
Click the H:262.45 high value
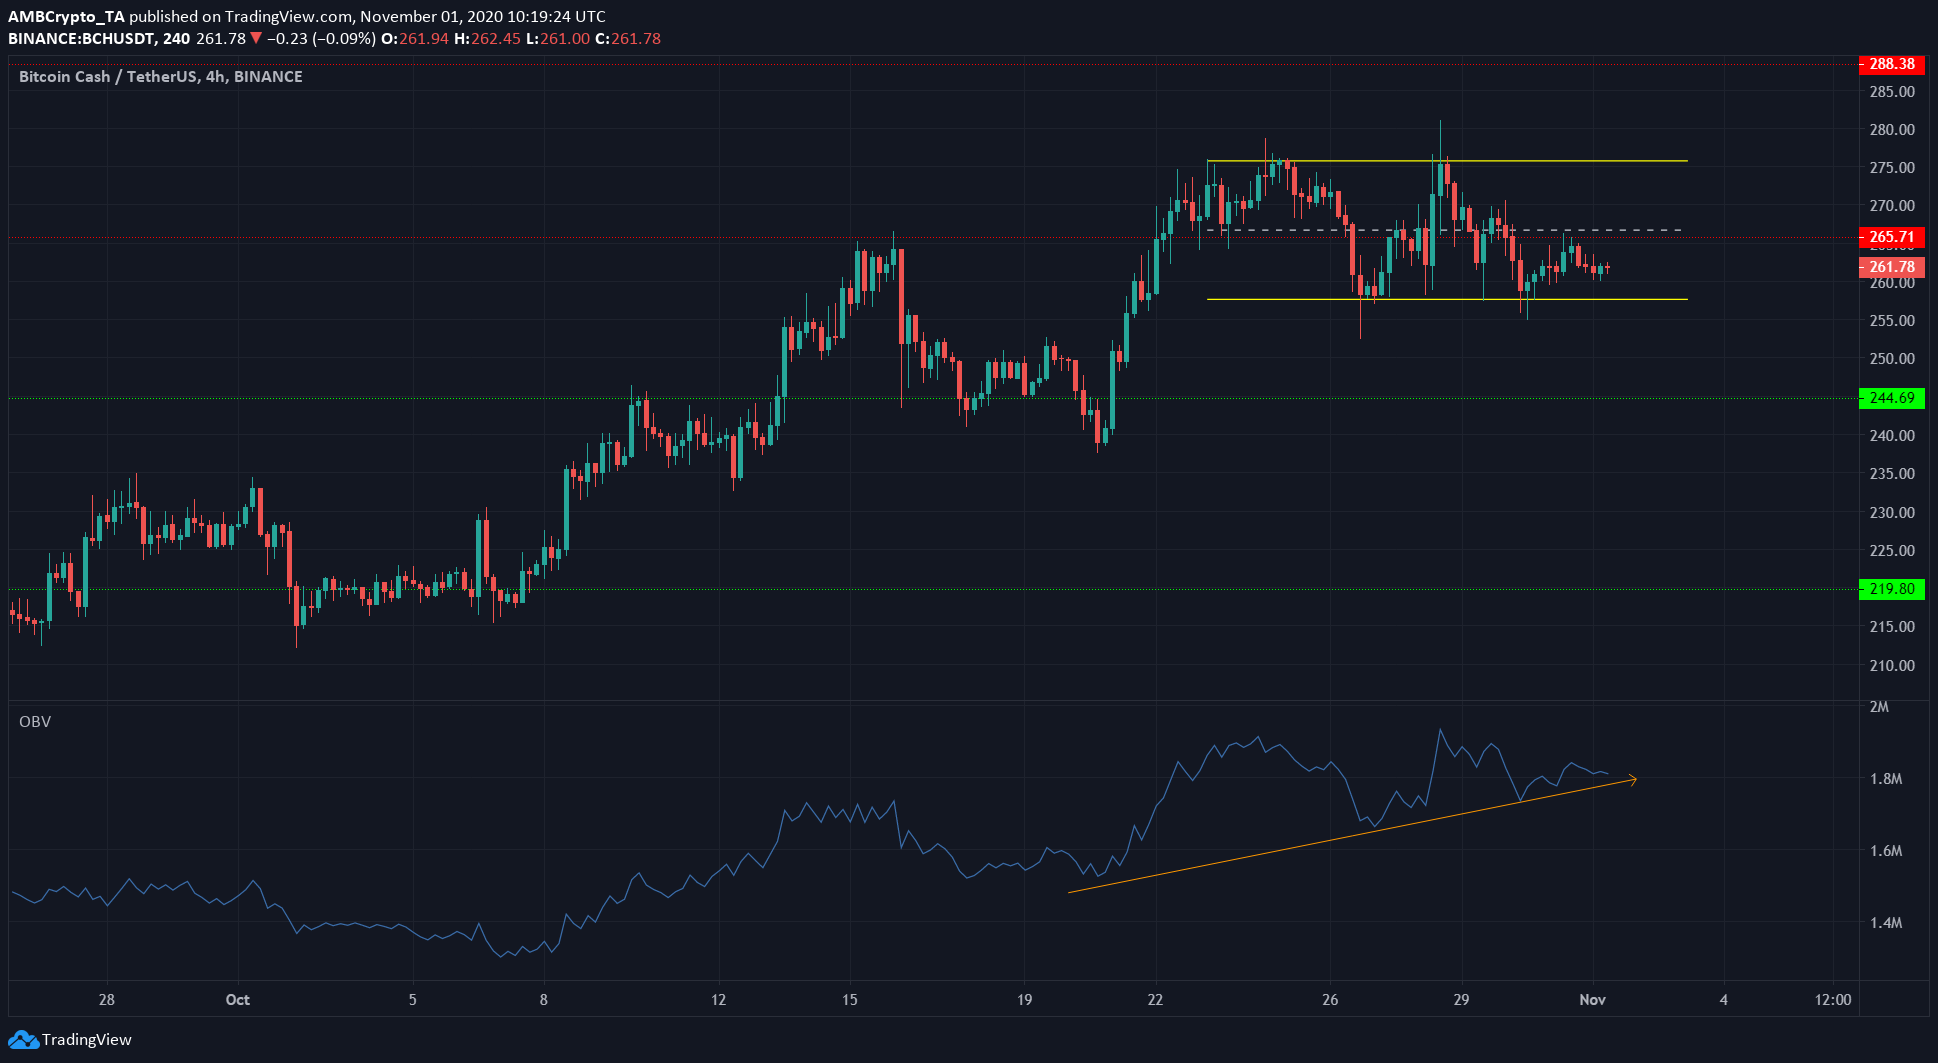(487, 39)
